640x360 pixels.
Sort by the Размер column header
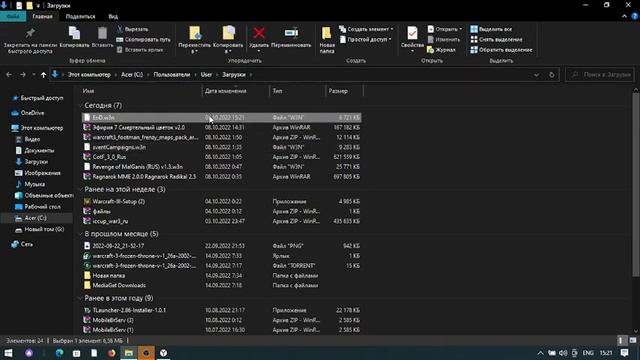click(x=338, y=91)
